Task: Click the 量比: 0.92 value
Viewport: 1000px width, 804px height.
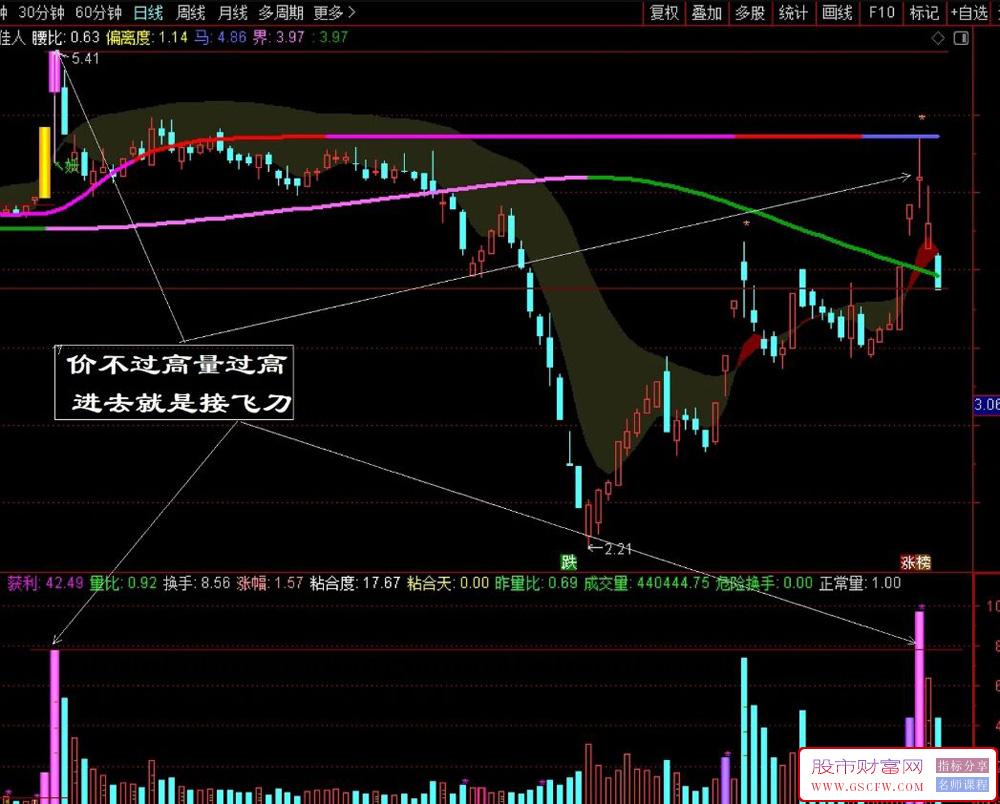Action: (123, 583)
